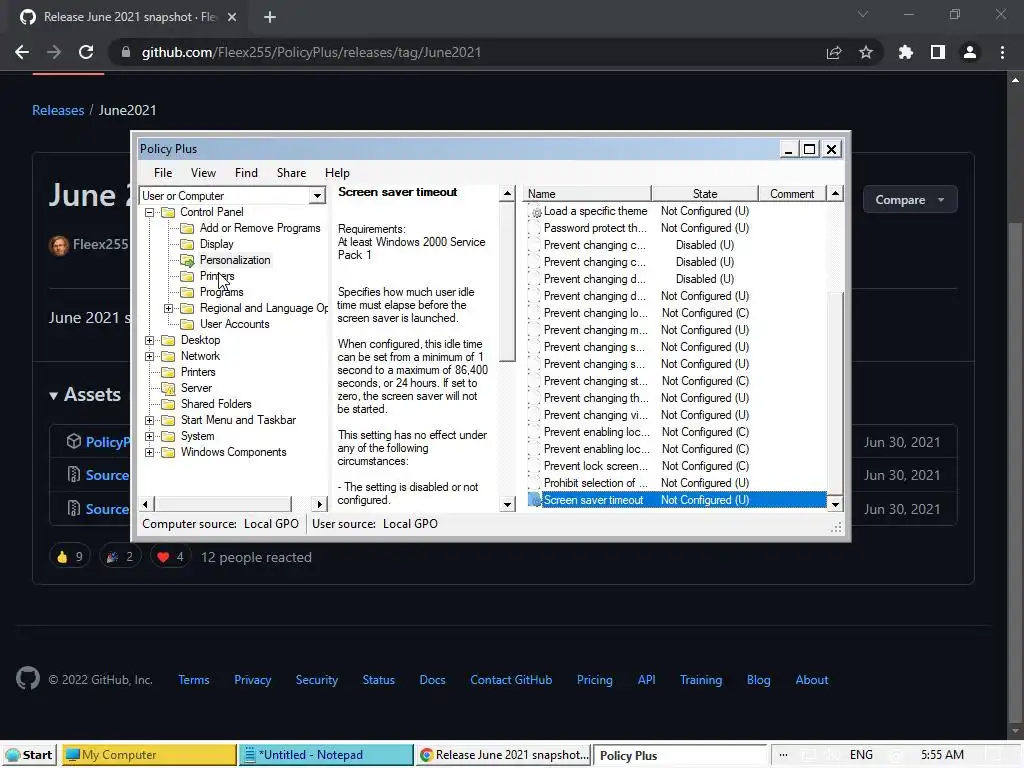1024x768 pixels.
Task: Switch to My Computer taskbar item
Action: (x=149, y=755)
